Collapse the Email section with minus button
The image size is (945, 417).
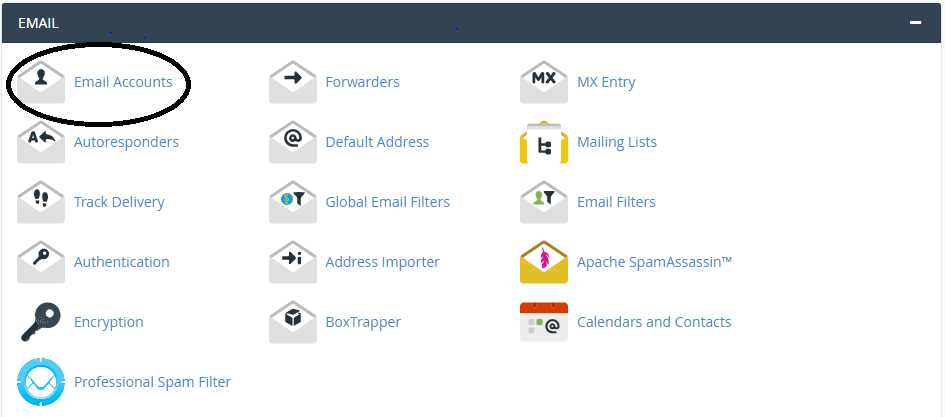point(915,22)
